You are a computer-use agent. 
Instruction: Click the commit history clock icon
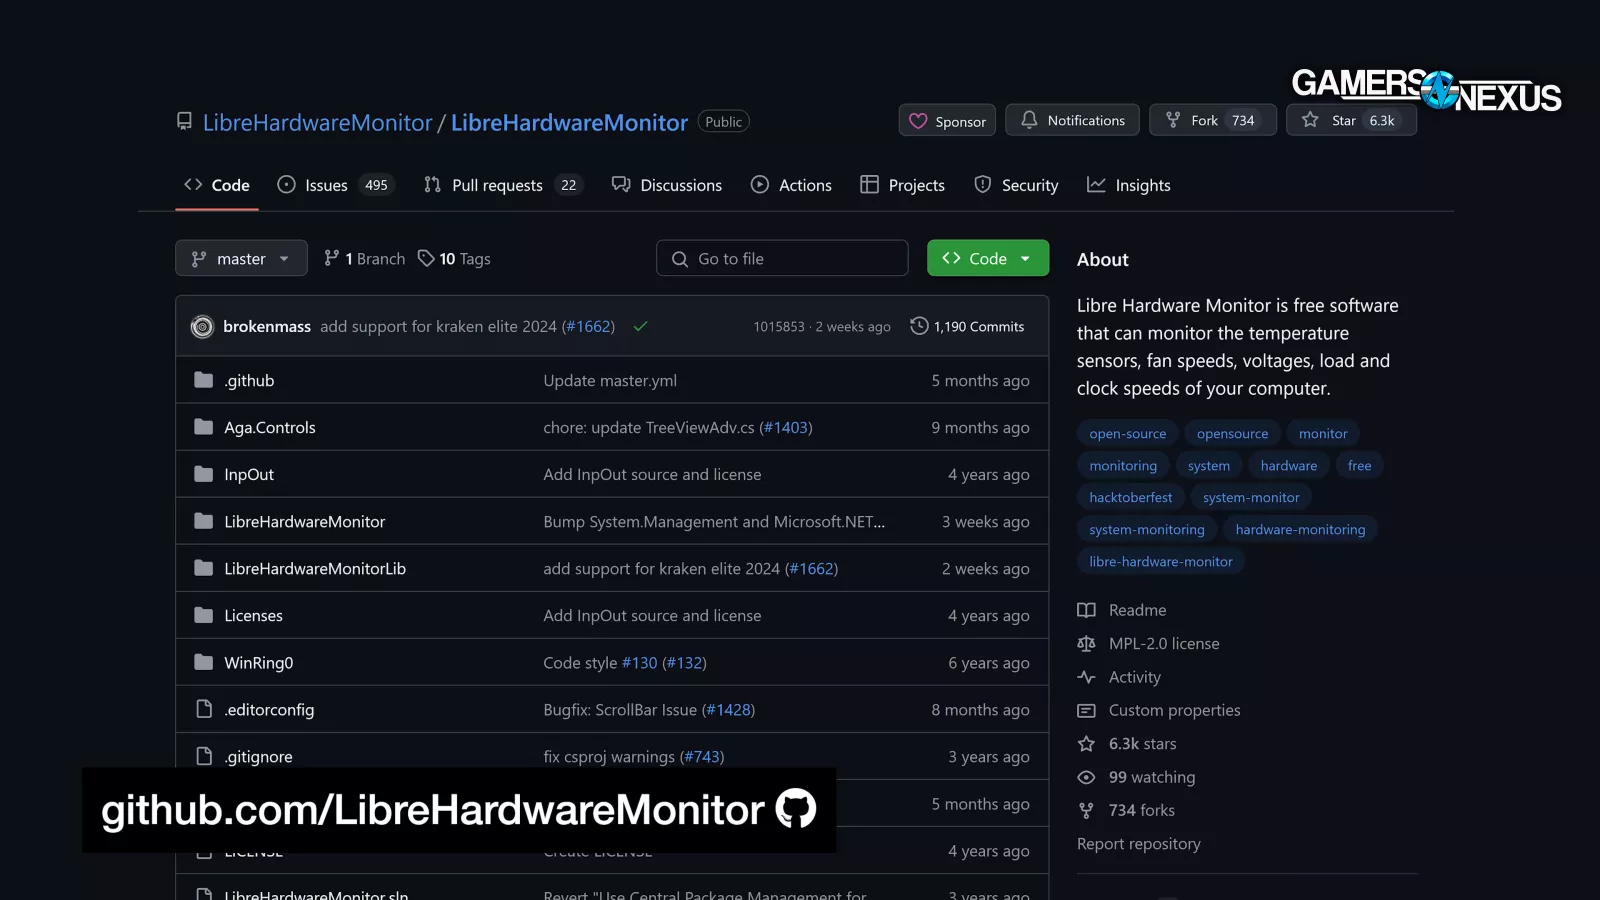tap(919, 326)
